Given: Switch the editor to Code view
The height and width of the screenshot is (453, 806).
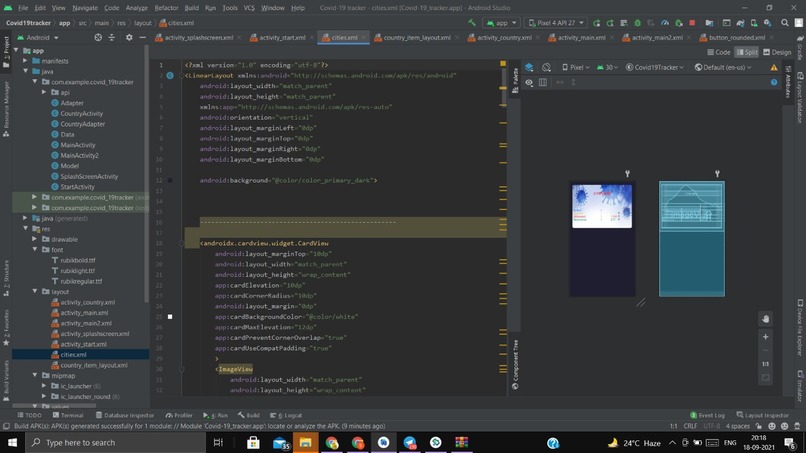Looking at the screenshot, I should (719, 52).
